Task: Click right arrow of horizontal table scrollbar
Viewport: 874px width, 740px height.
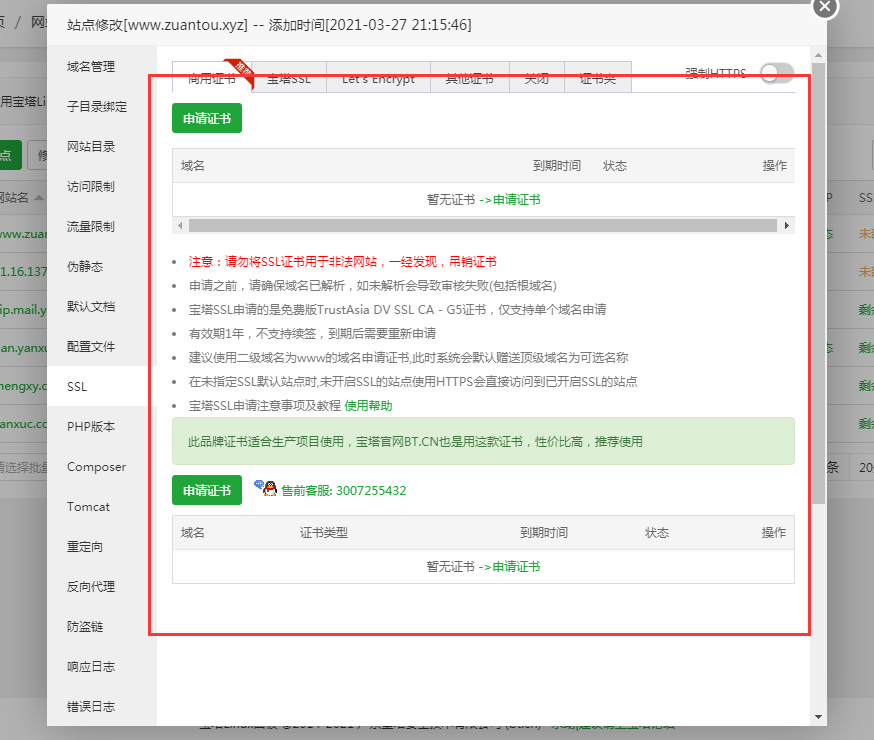Action: coord(786,226)
